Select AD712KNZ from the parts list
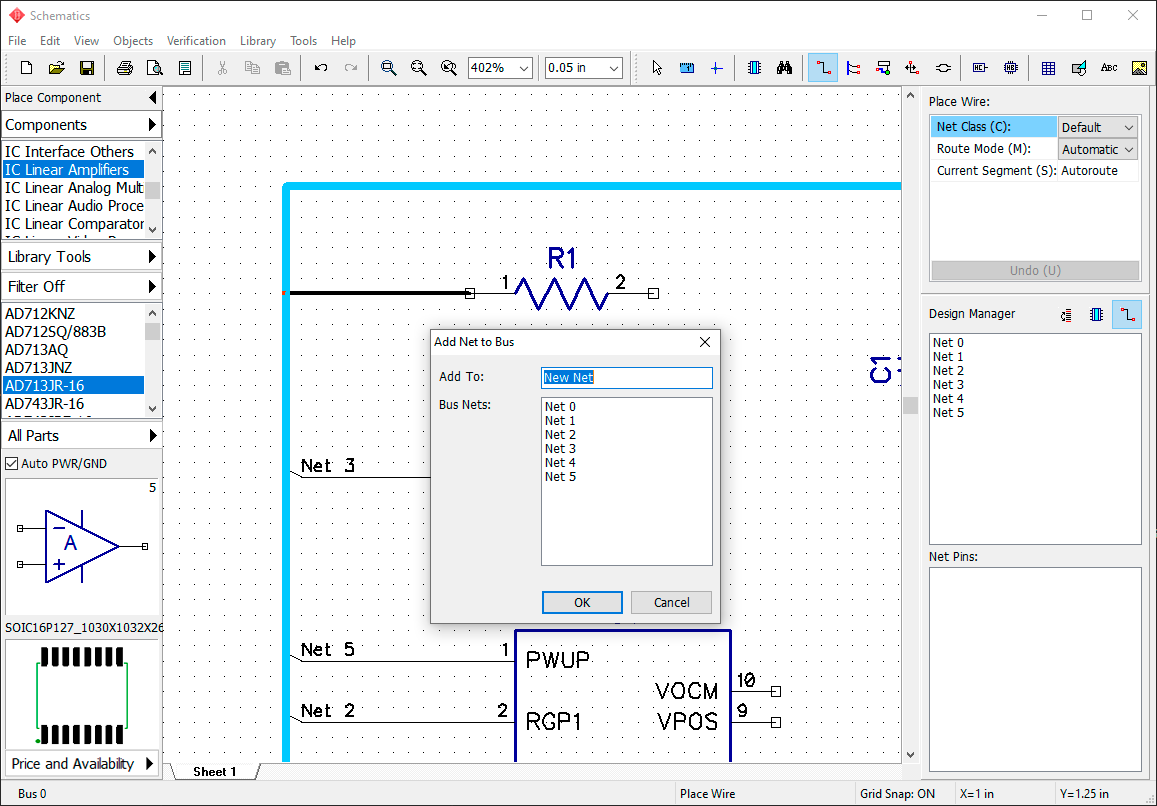Image resolution: width=1157 pixels, height=806 pixels. tap(74, 314)
